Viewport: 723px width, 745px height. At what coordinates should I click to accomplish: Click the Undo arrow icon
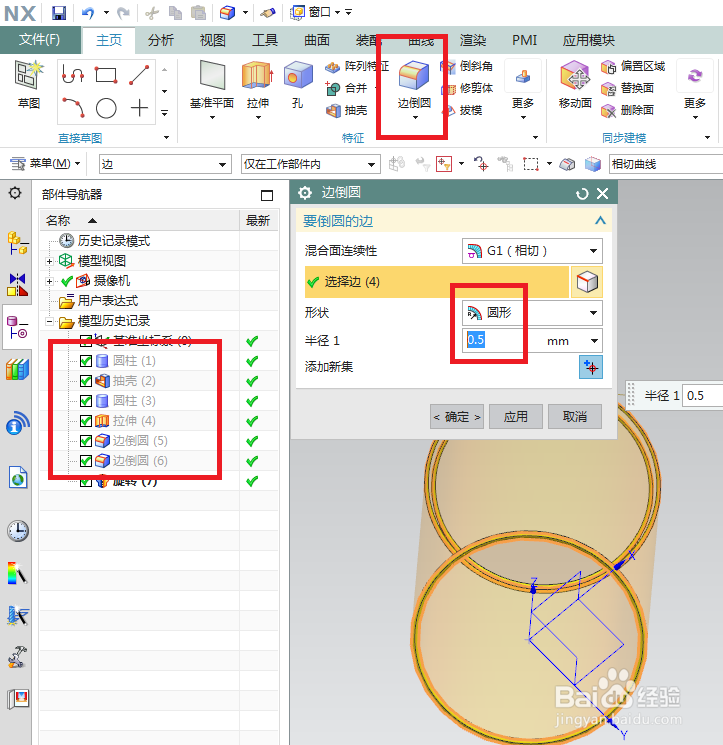click(x=88, y=13)
